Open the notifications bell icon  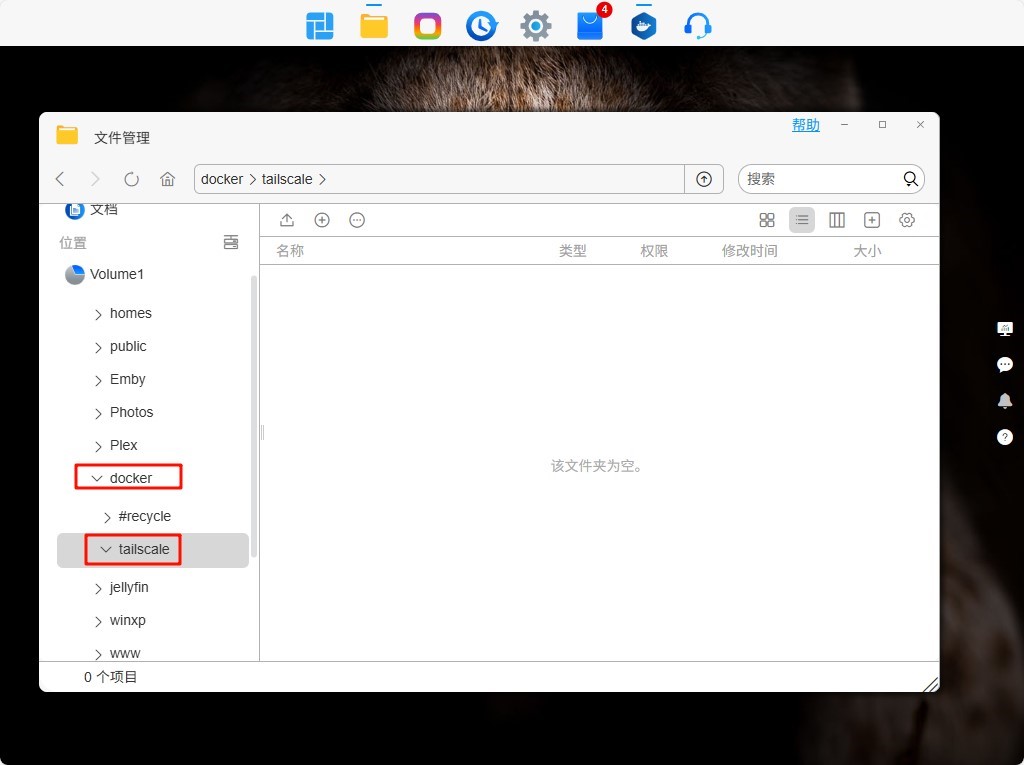pos(1005,401)
